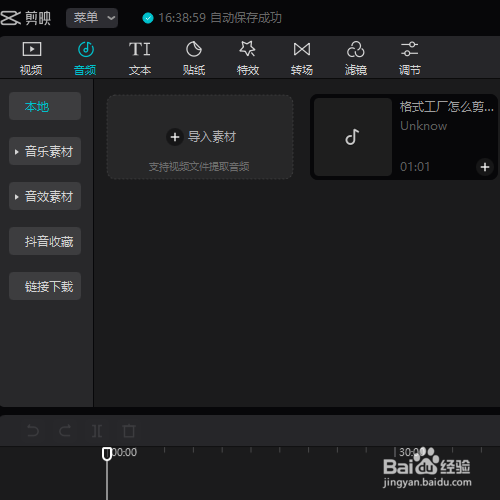Open the 菜单 dropdown menu
The height and width of the screenshot is (500, 500).
tap(92, 18)
